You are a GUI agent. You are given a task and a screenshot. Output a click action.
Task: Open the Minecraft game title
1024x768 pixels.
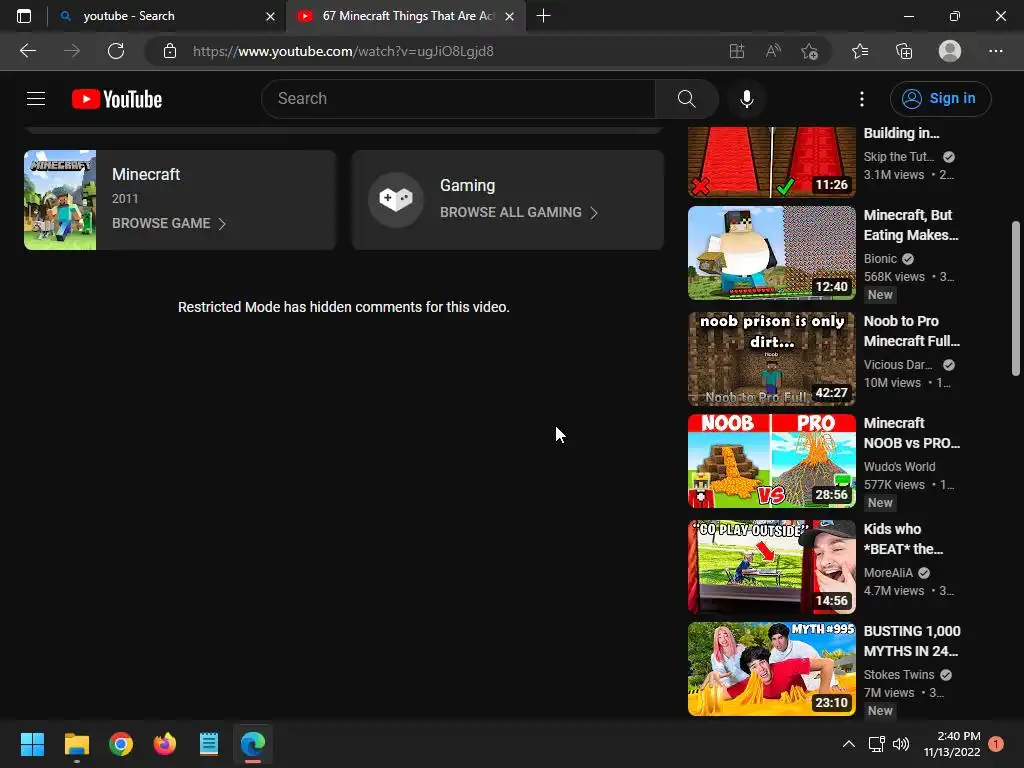point(146,174)
